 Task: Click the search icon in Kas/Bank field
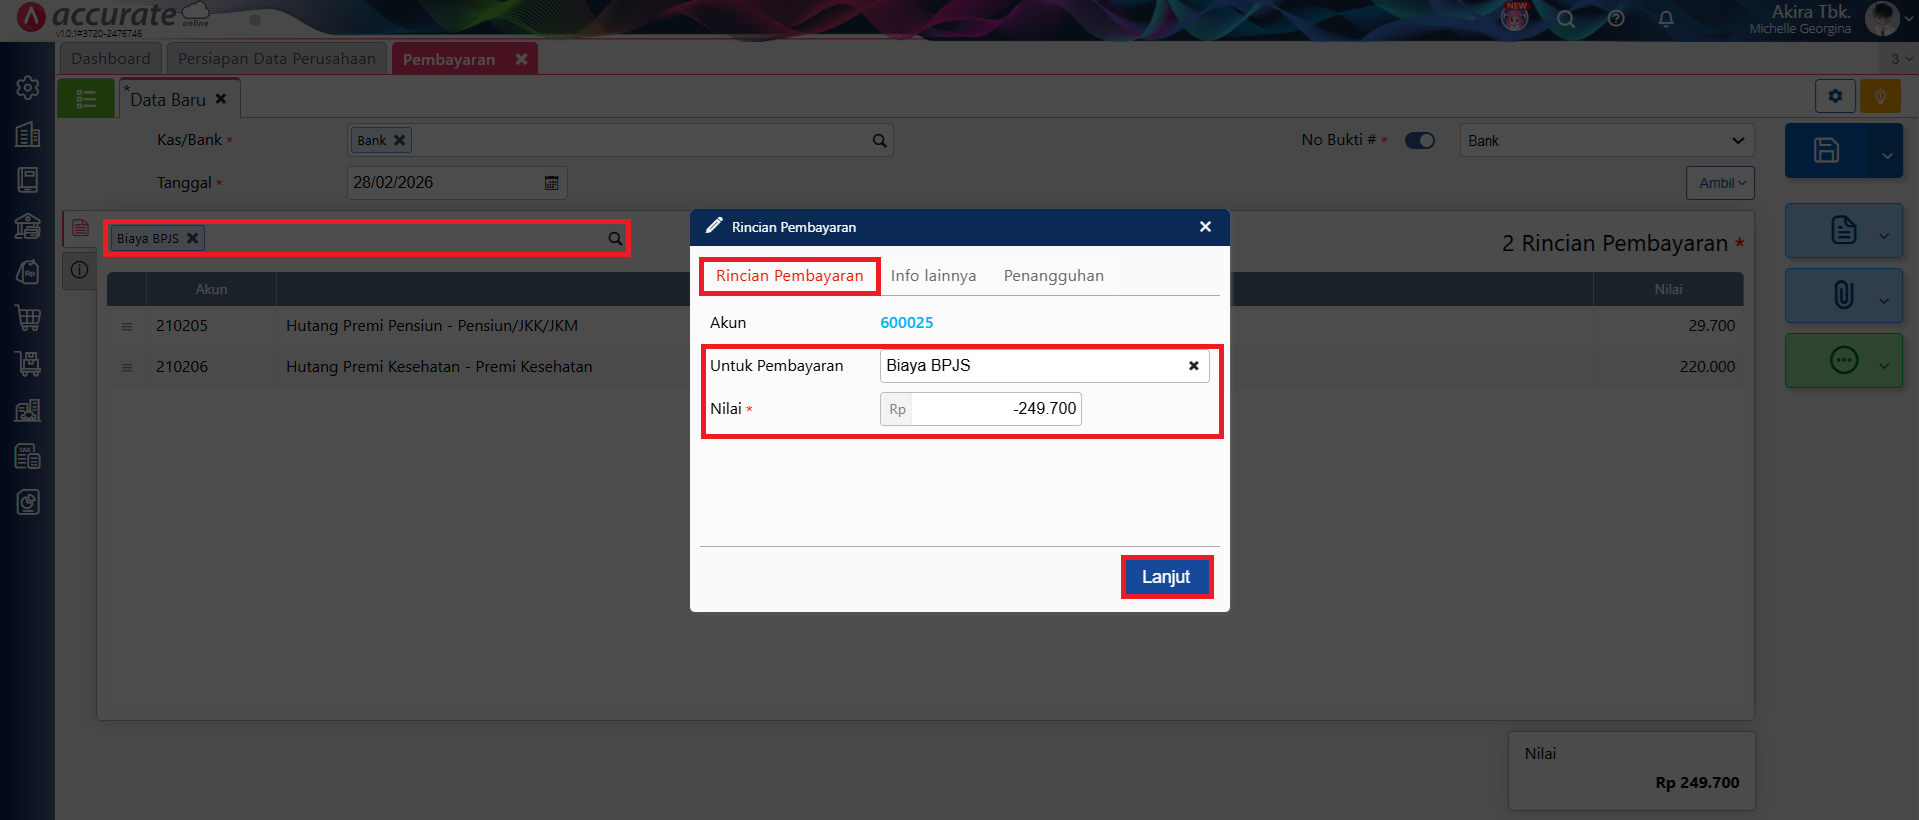[x=879, y=141]
